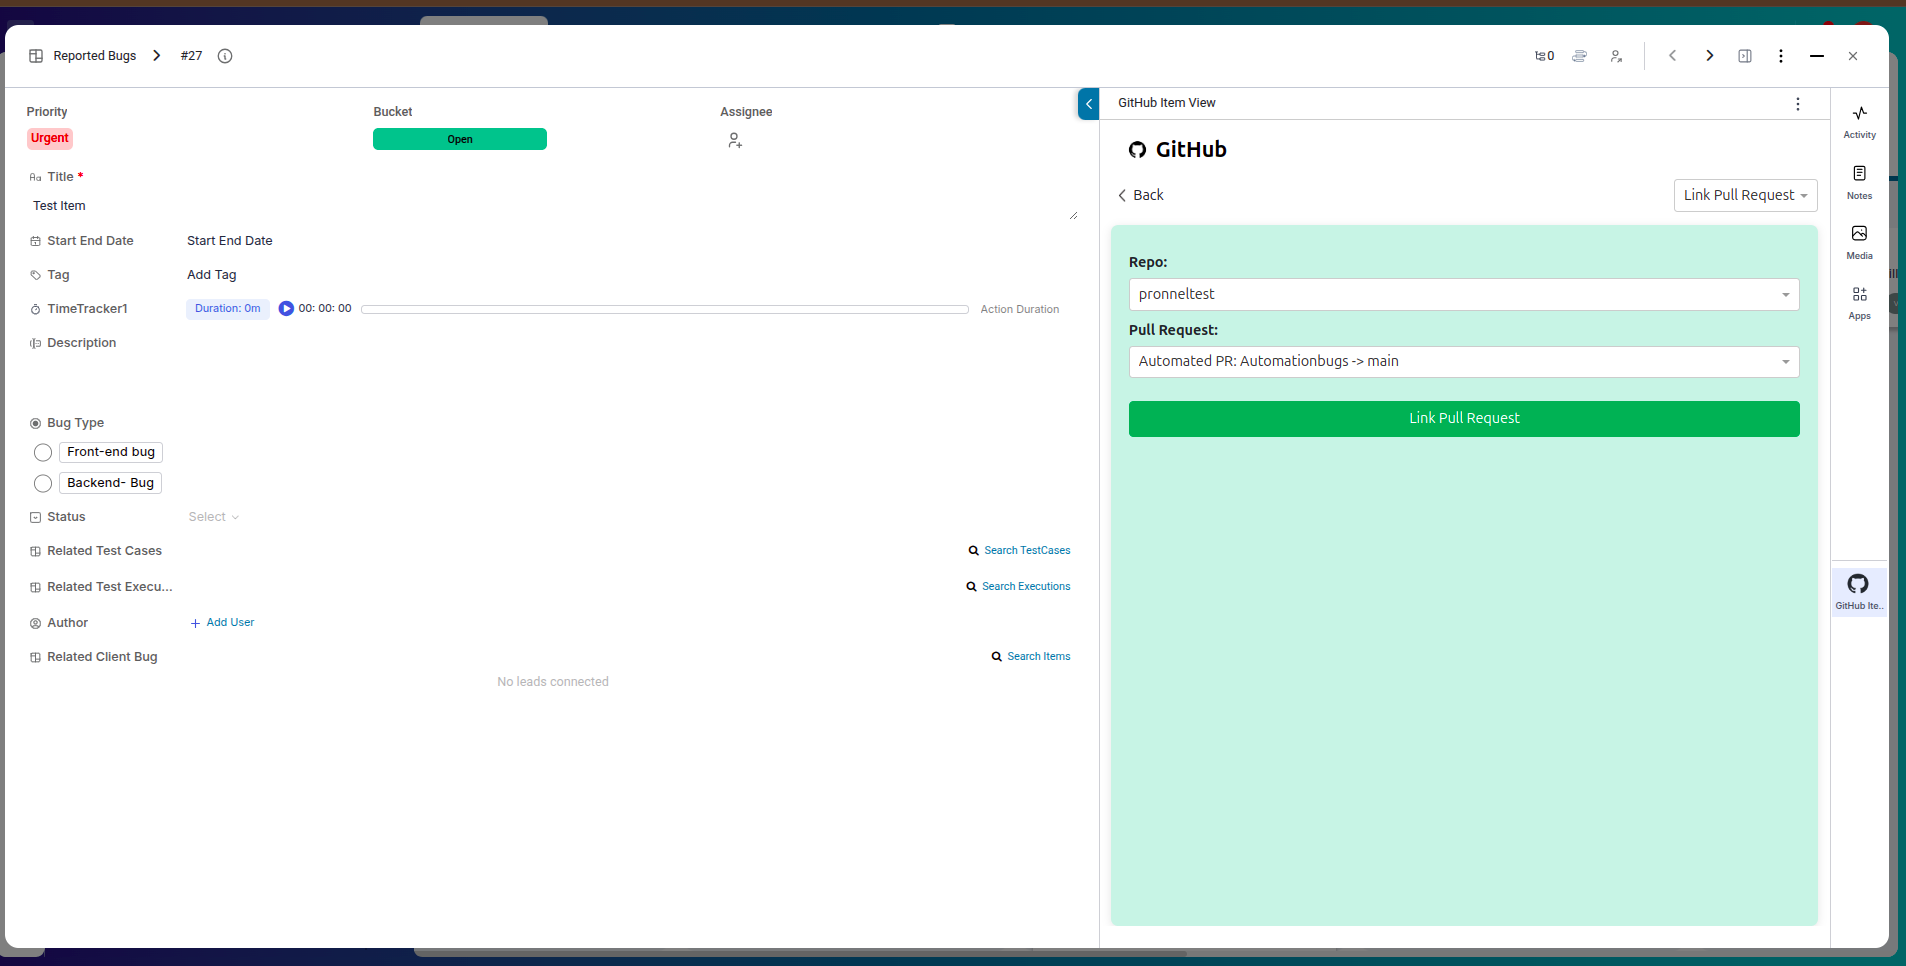The image size is (1906, 966).
Task: Go Back in the GitHub panel
Action: [1141, 195]
